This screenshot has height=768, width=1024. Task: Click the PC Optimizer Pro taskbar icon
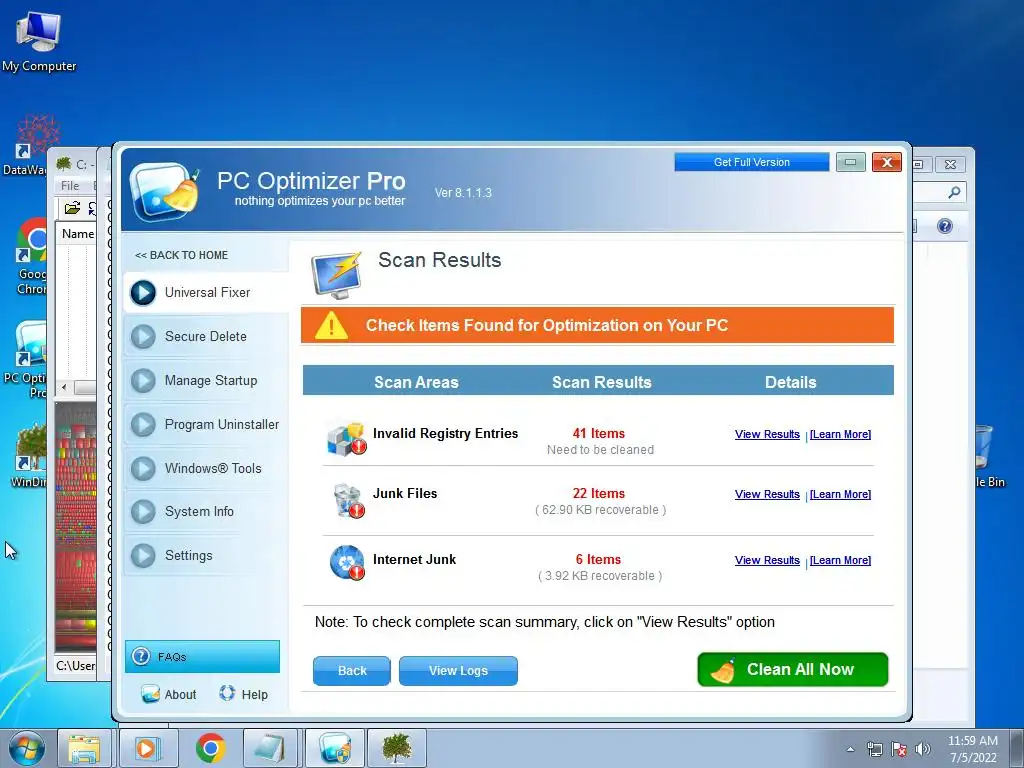336,748
